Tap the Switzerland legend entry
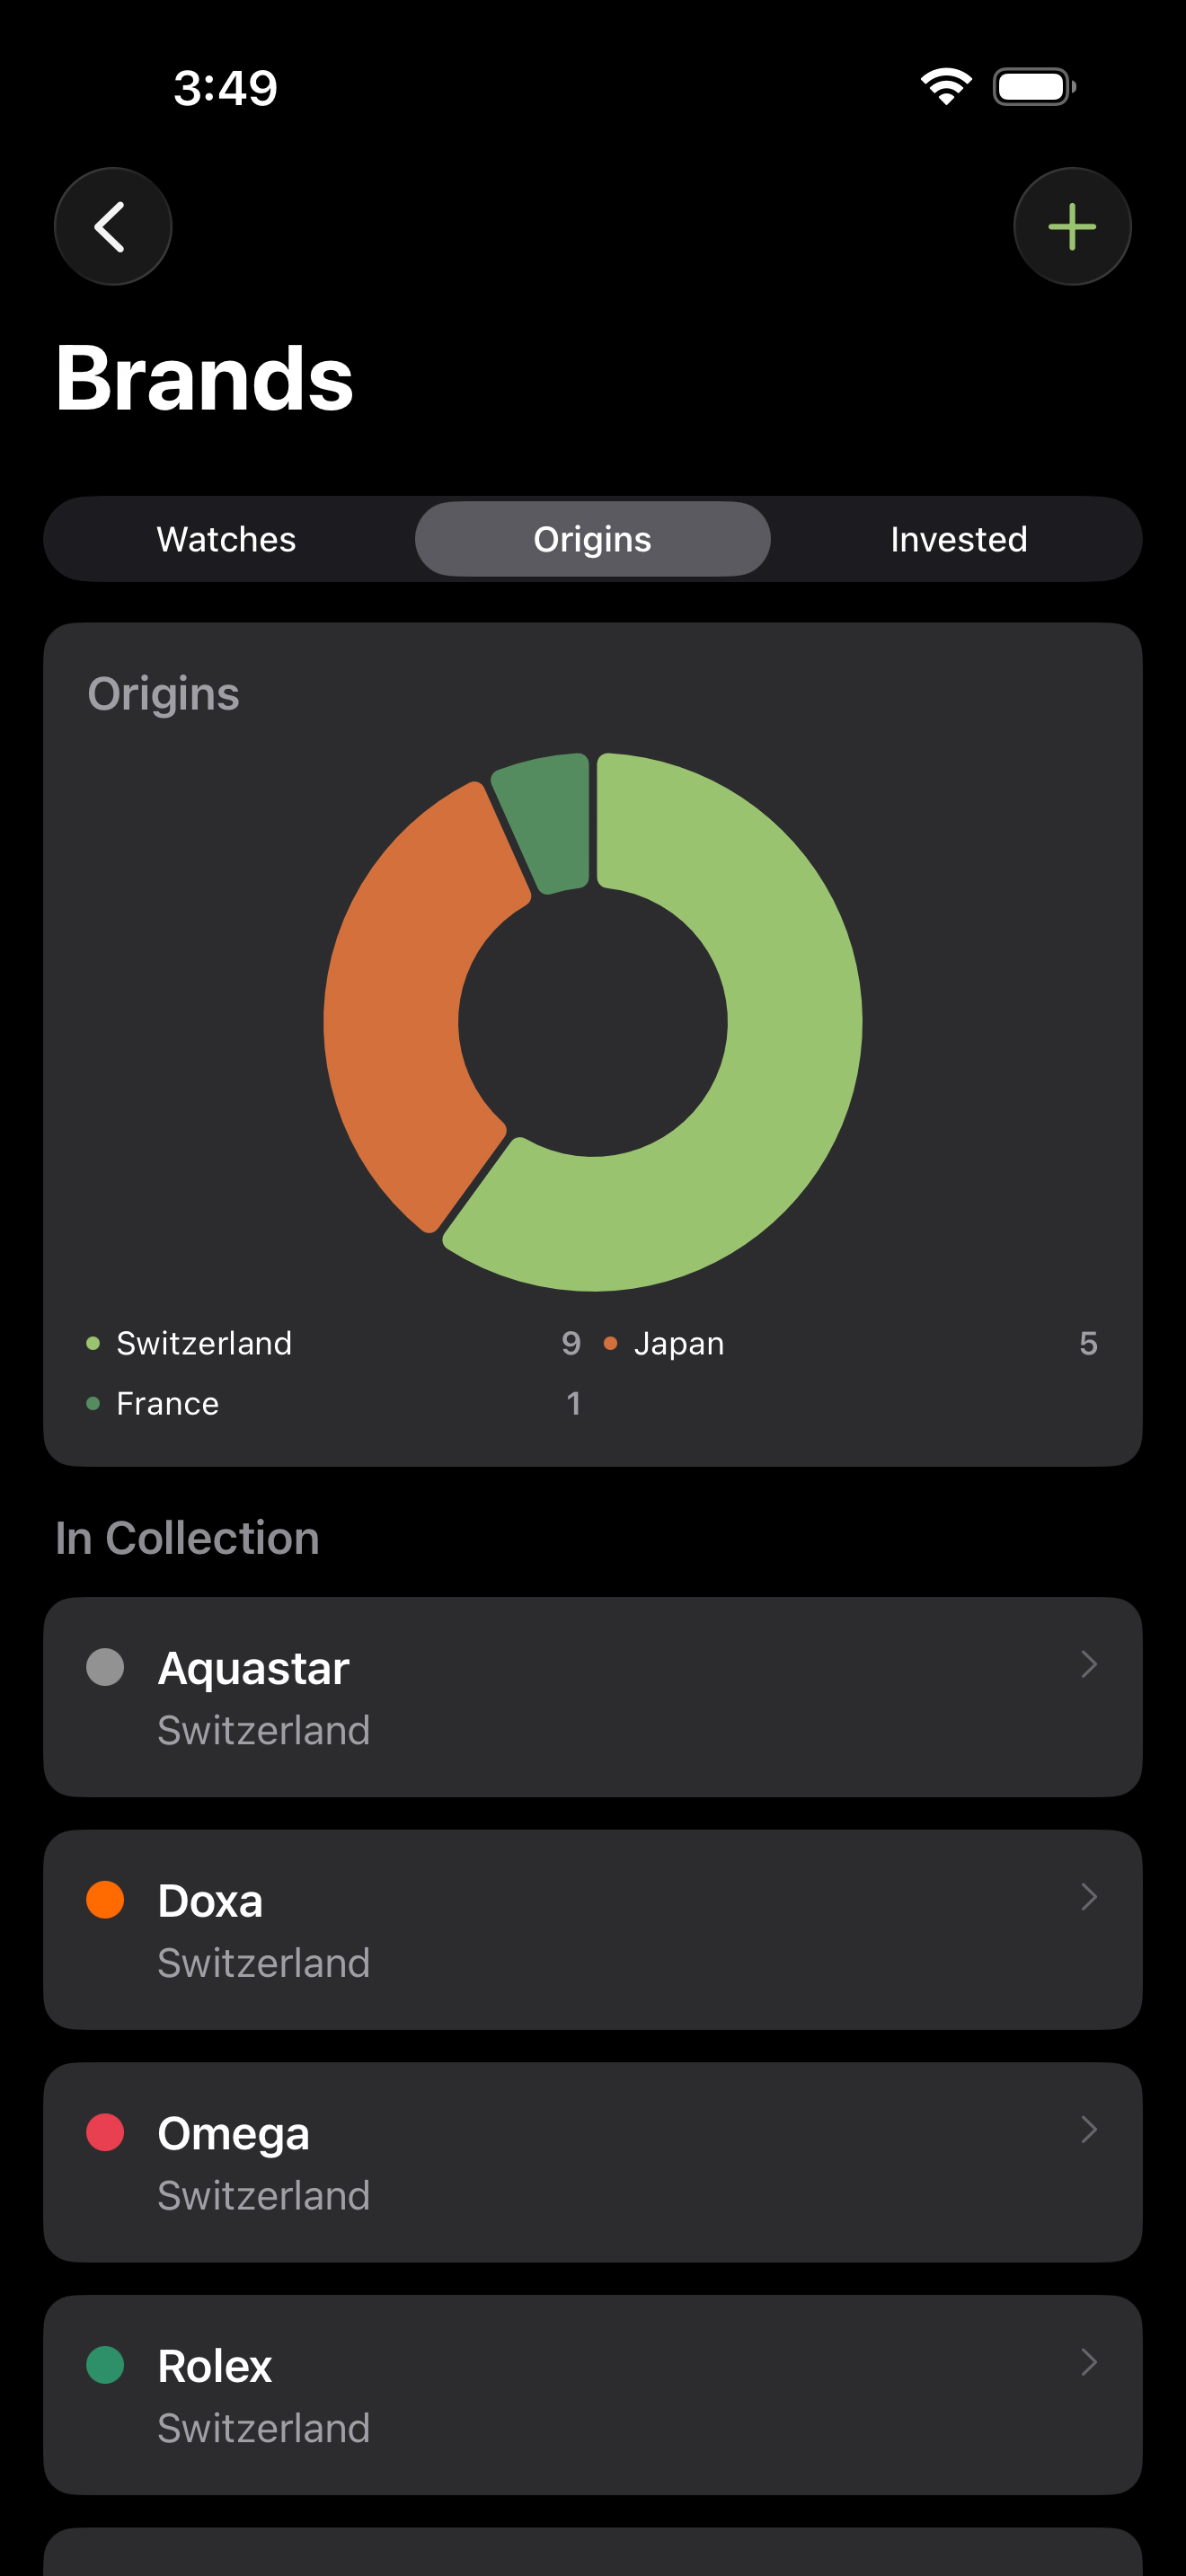The image size is (1186, 2576). coord(204,1343)
